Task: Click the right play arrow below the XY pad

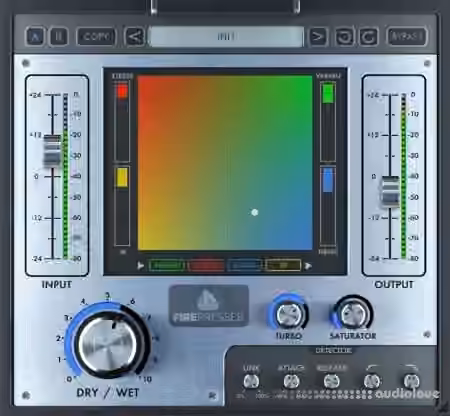Action: tap(308, 266)
